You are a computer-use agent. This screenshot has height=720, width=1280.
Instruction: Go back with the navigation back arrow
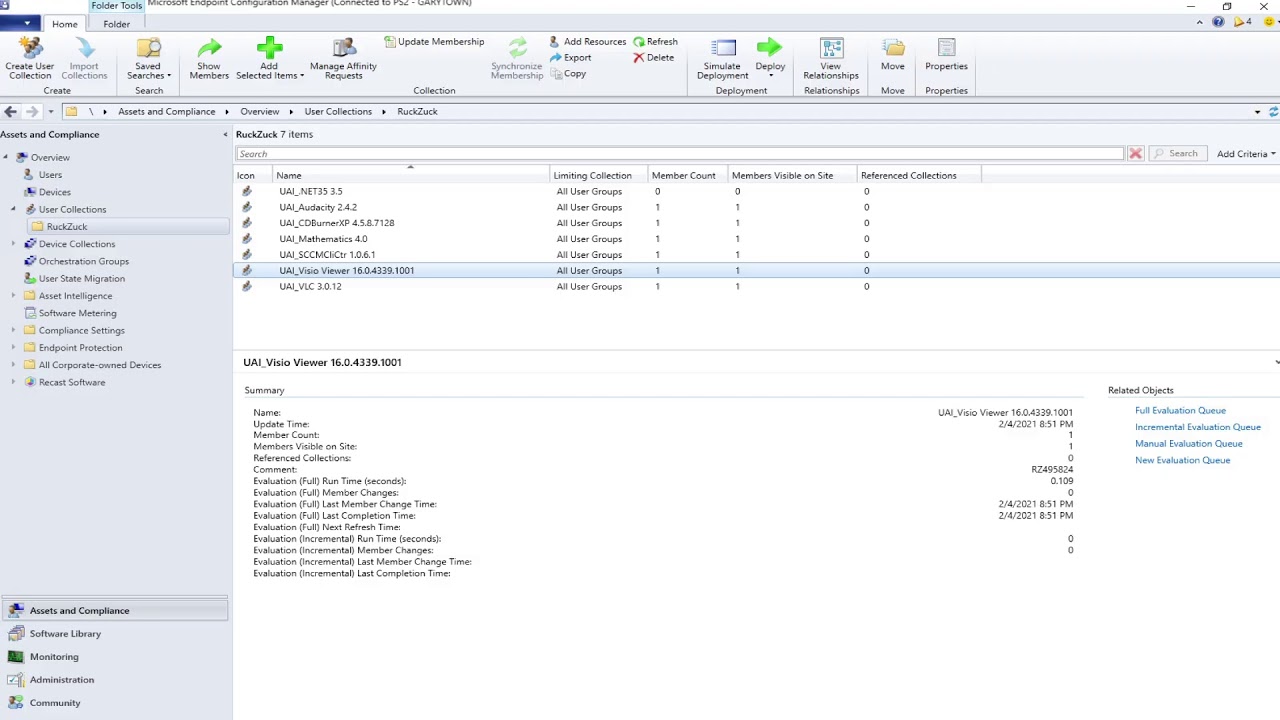[x=10, y=112]
